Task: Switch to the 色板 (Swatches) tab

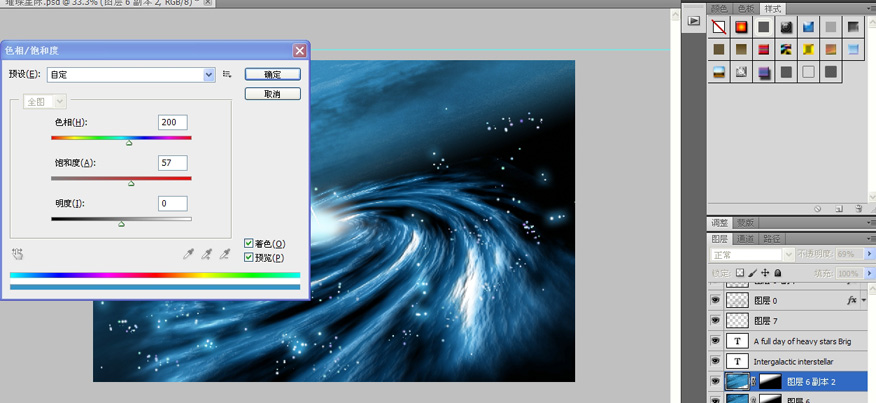Action: click(746, 8)
